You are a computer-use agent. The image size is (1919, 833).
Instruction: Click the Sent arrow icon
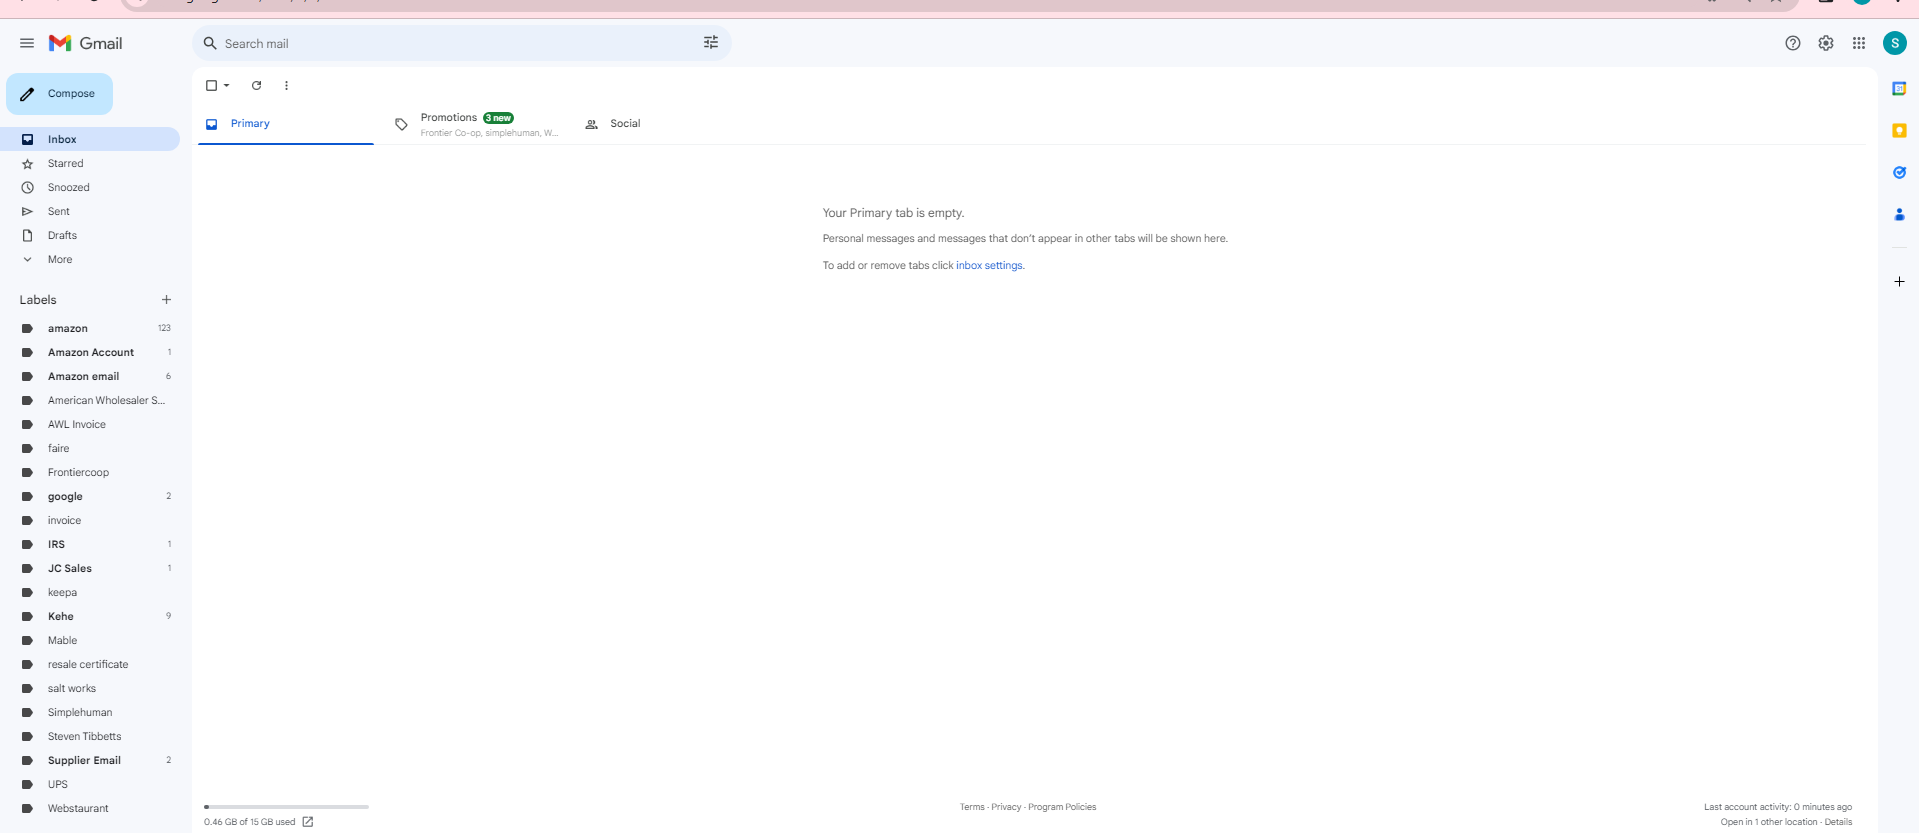coord(28,212)
